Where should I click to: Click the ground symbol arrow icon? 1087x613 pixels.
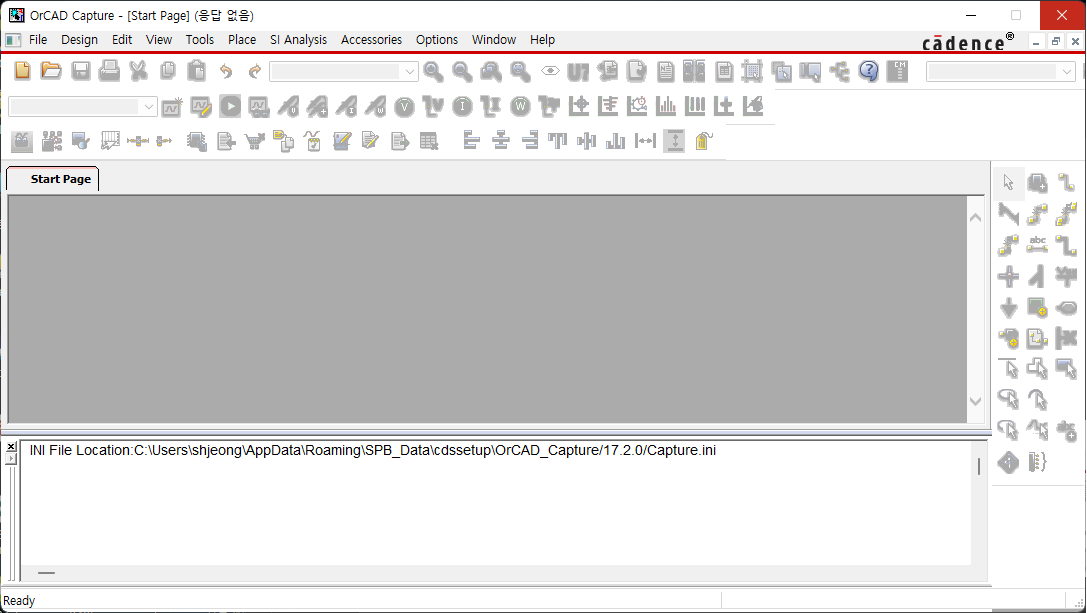[1008, 307]
